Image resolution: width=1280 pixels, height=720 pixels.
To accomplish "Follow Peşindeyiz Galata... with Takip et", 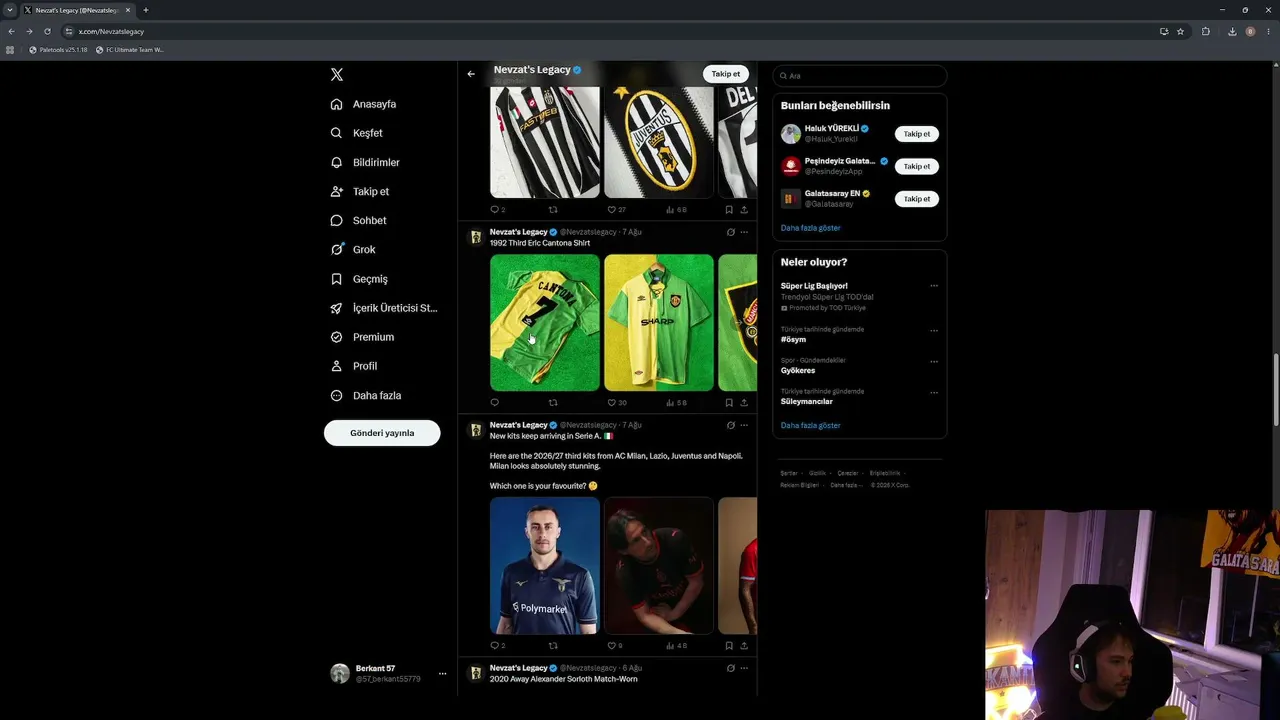I will 916,166.
